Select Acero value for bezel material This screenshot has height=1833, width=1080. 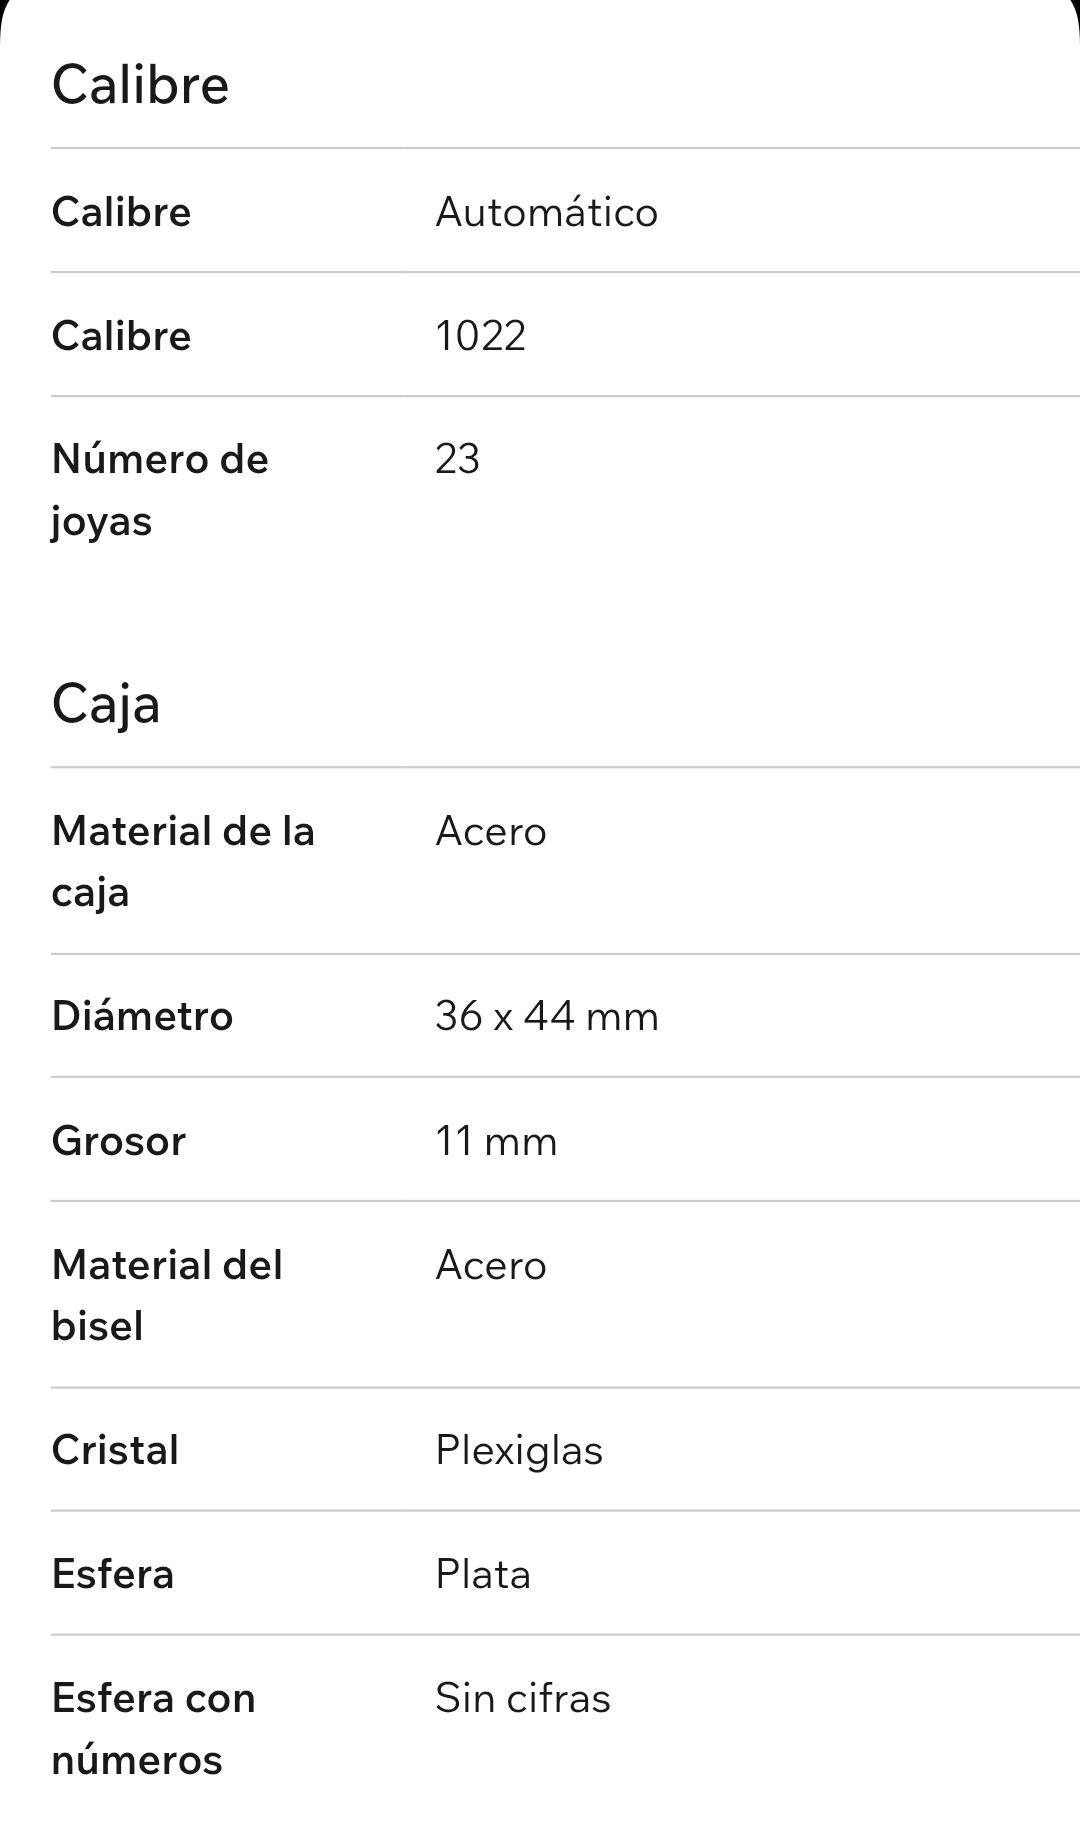coord(490,1265)
